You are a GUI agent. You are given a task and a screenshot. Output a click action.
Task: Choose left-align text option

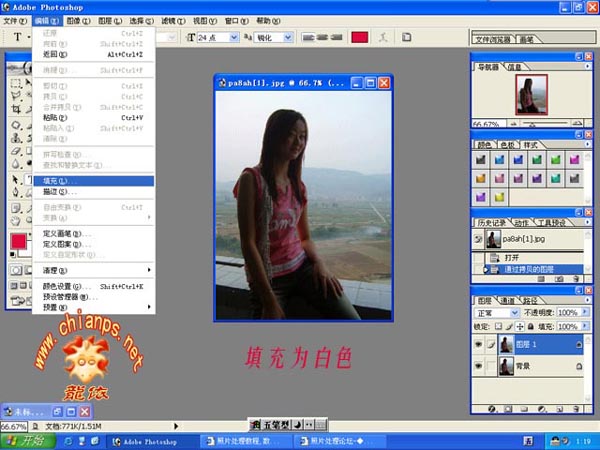click(x=308, y=37)
